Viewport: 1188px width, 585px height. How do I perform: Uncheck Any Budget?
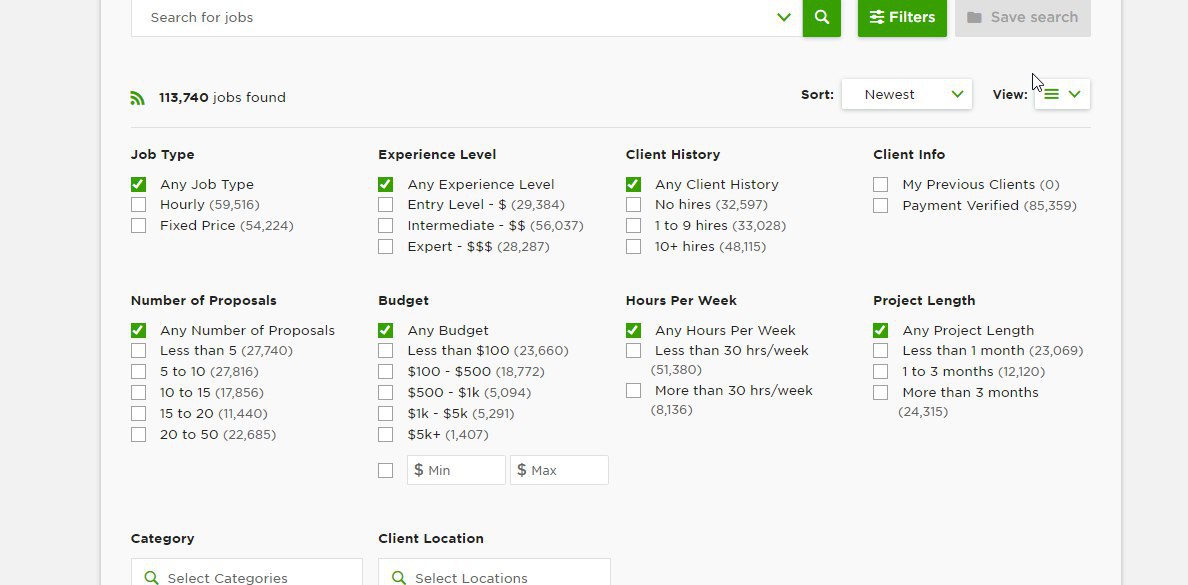[386, 330]
